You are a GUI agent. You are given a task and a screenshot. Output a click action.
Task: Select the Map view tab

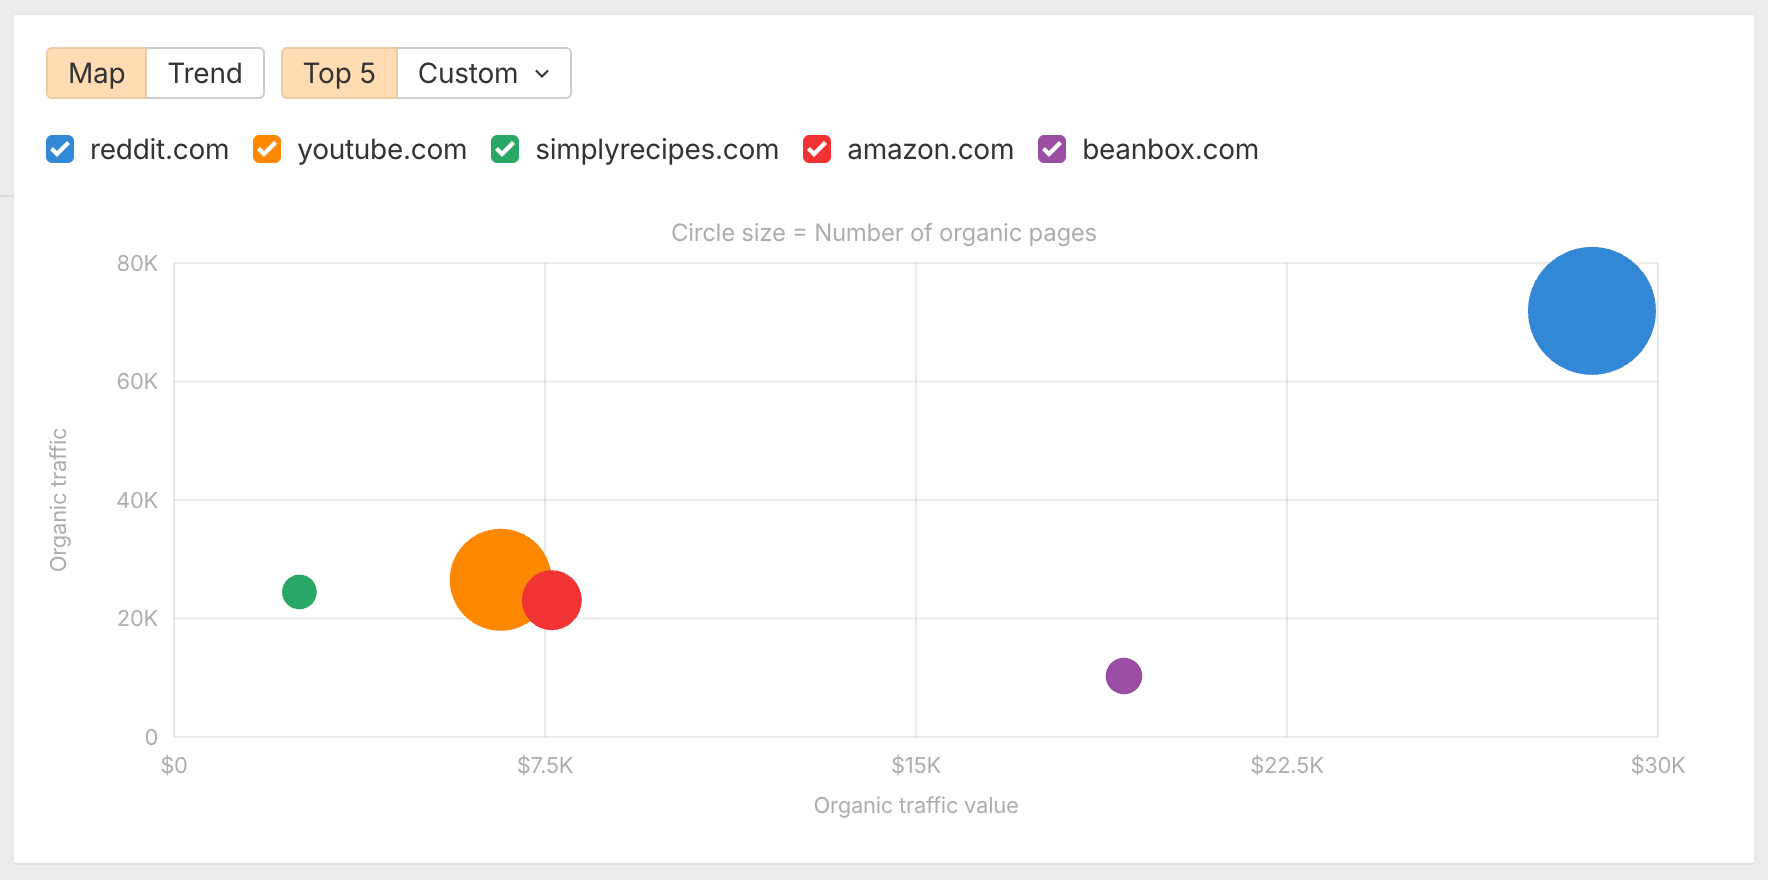pos(97,74)
